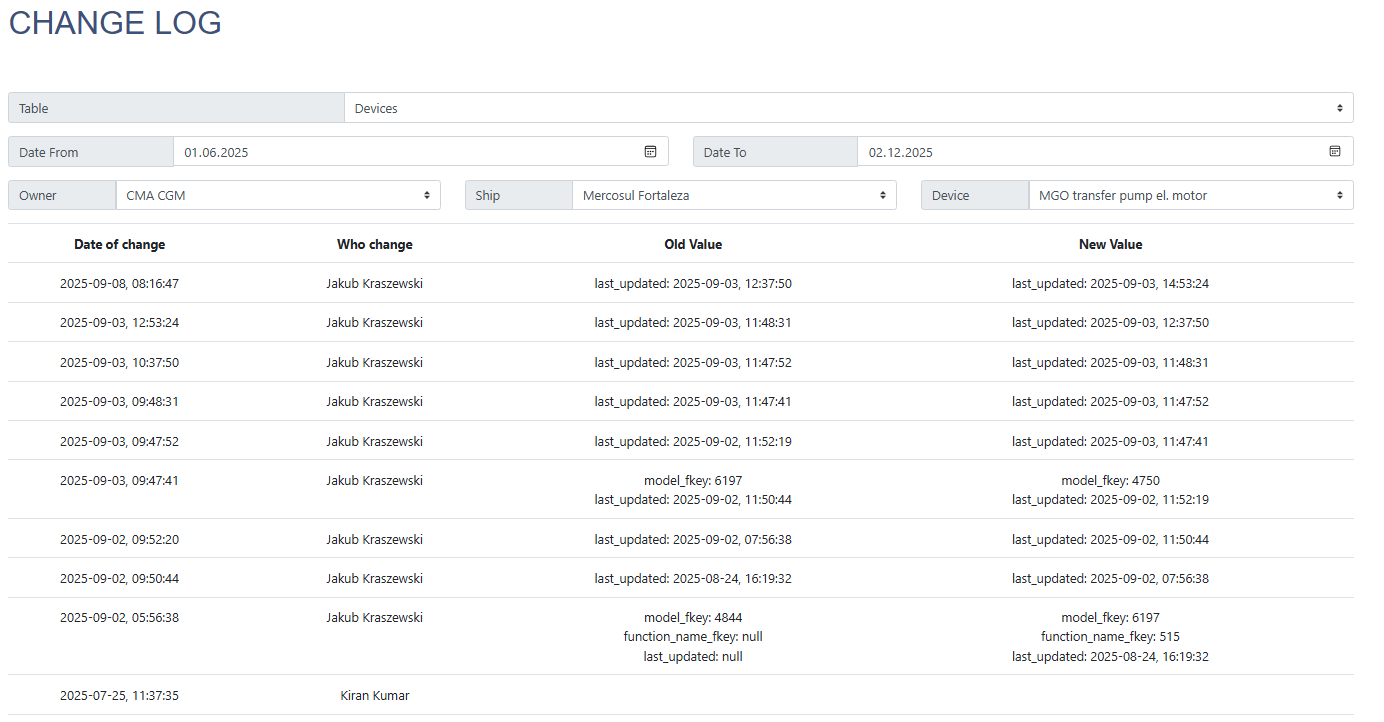Click the Date To field text 02.12.2025
This screenshot has height=722, width=1384.
pos(901,153)
